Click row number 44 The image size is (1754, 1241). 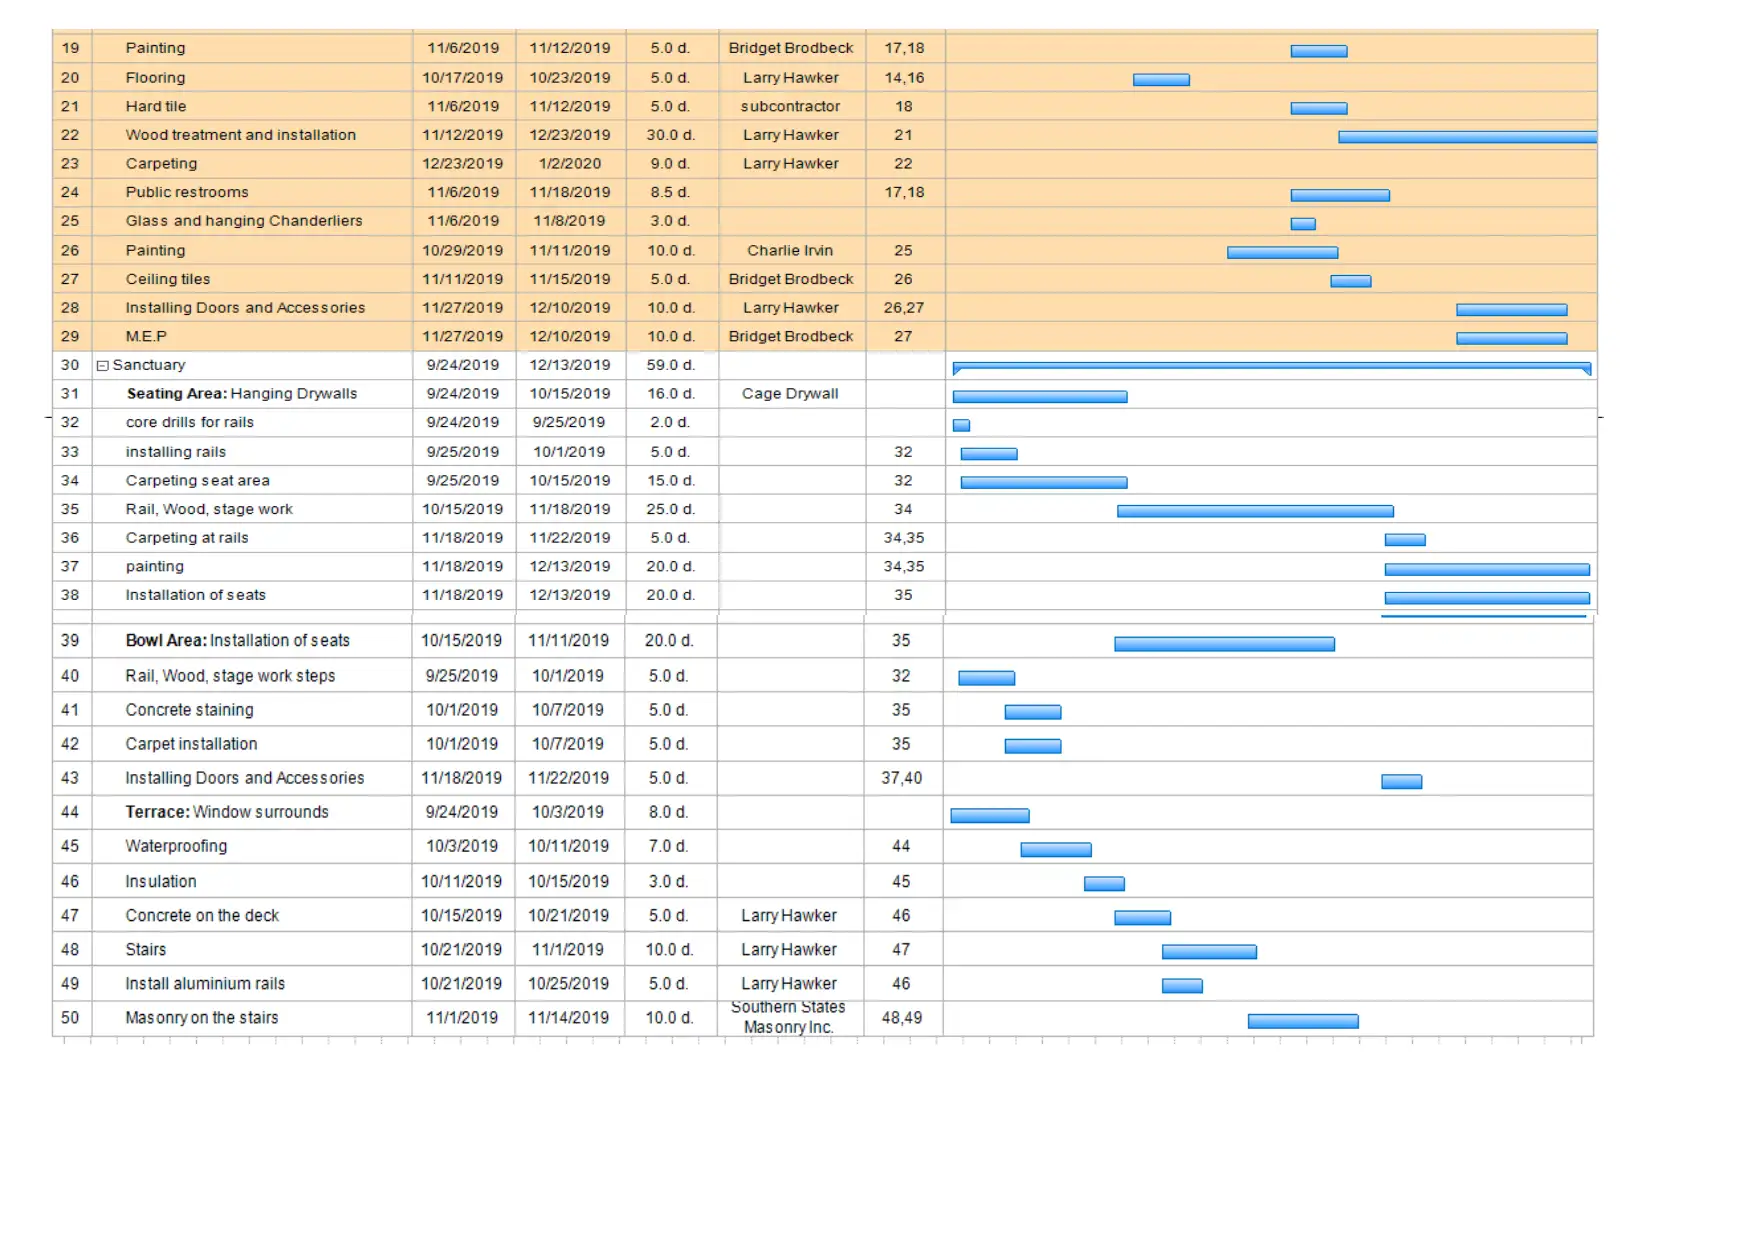70,812
